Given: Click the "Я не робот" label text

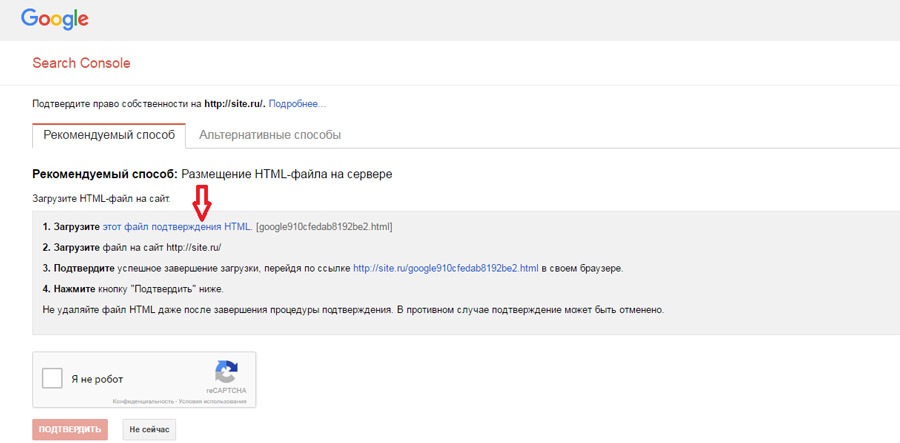Looking at the screenshot, I should (97, 380).
